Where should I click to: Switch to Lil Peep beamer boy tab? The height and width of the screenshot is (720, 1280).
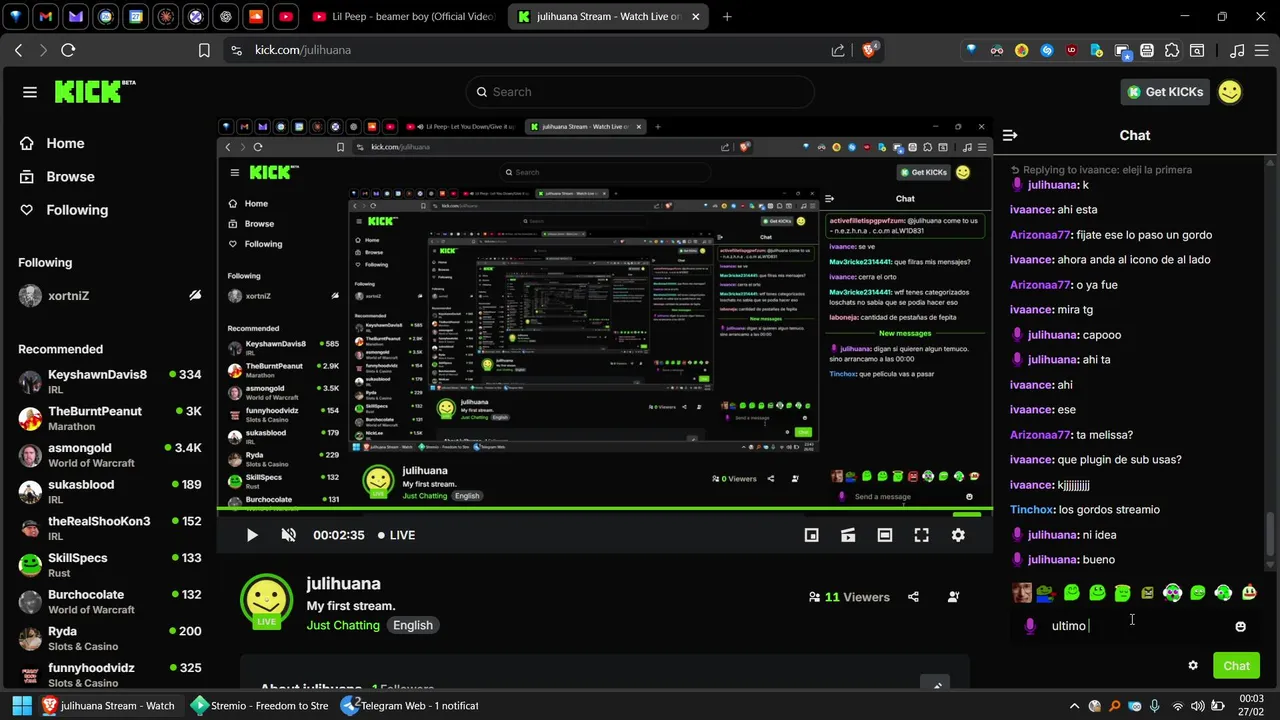403,17
